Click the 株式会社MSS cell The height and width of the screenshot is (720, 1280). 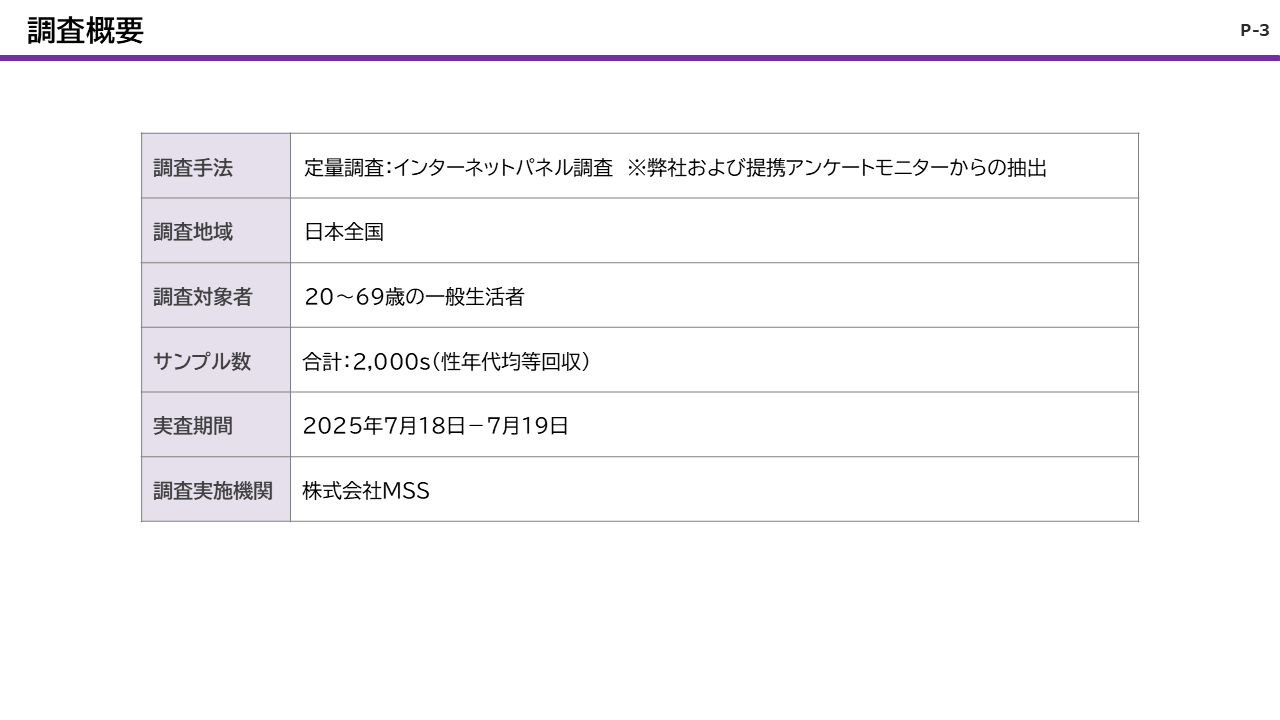366,491
